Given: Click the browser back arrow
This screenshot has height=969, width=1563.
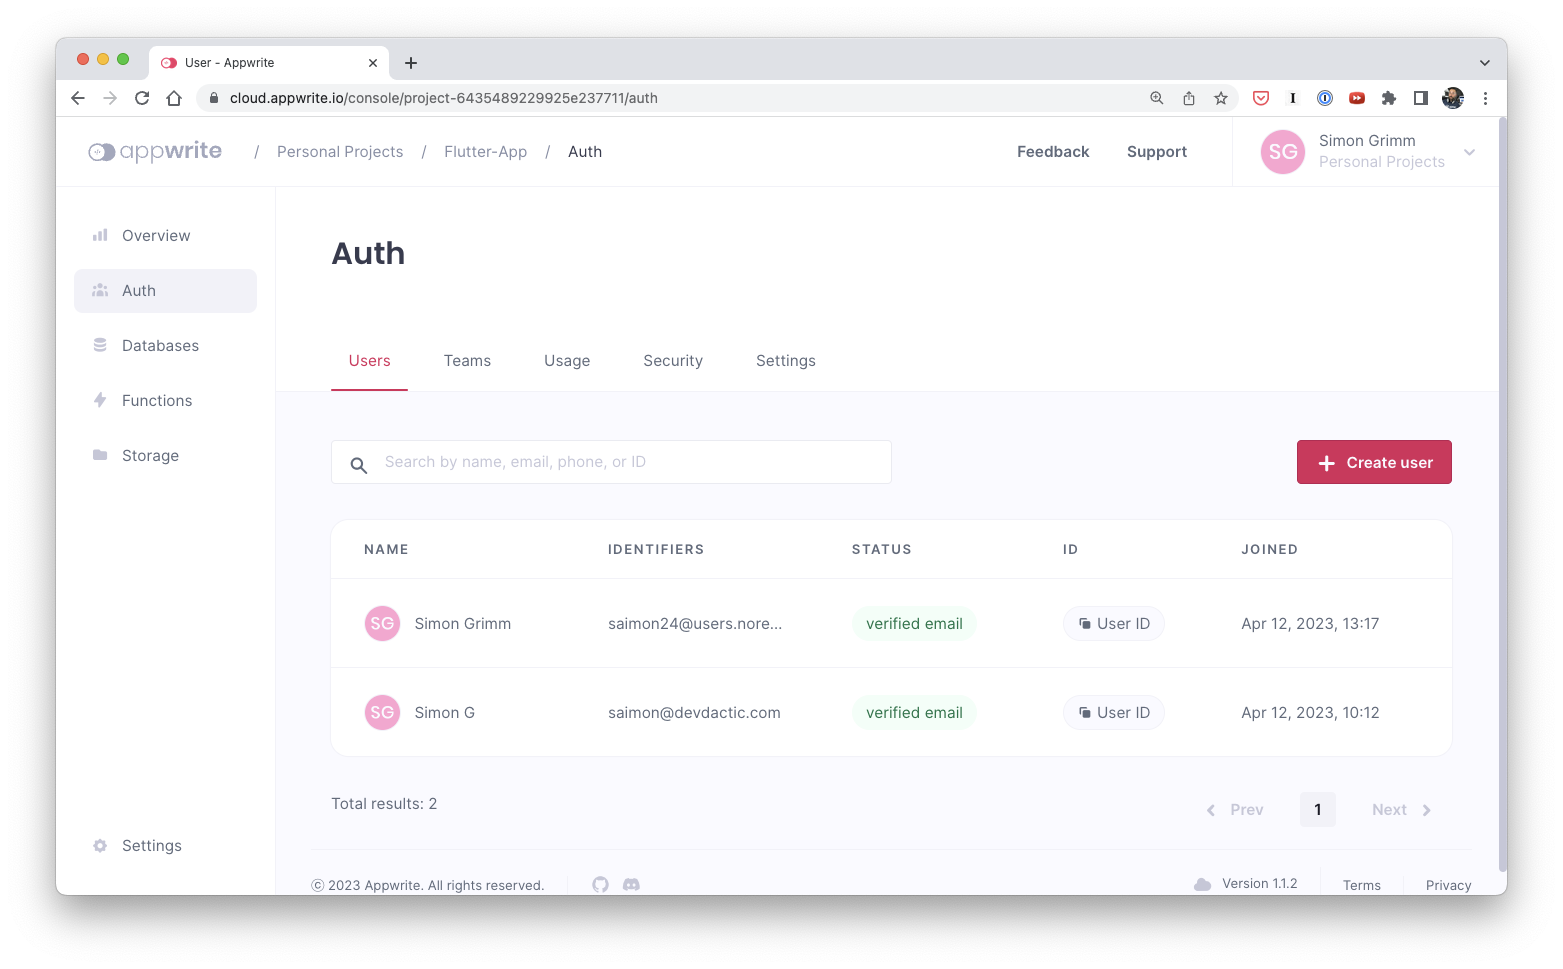Looking at the screenshot, I should pos(78,98).
